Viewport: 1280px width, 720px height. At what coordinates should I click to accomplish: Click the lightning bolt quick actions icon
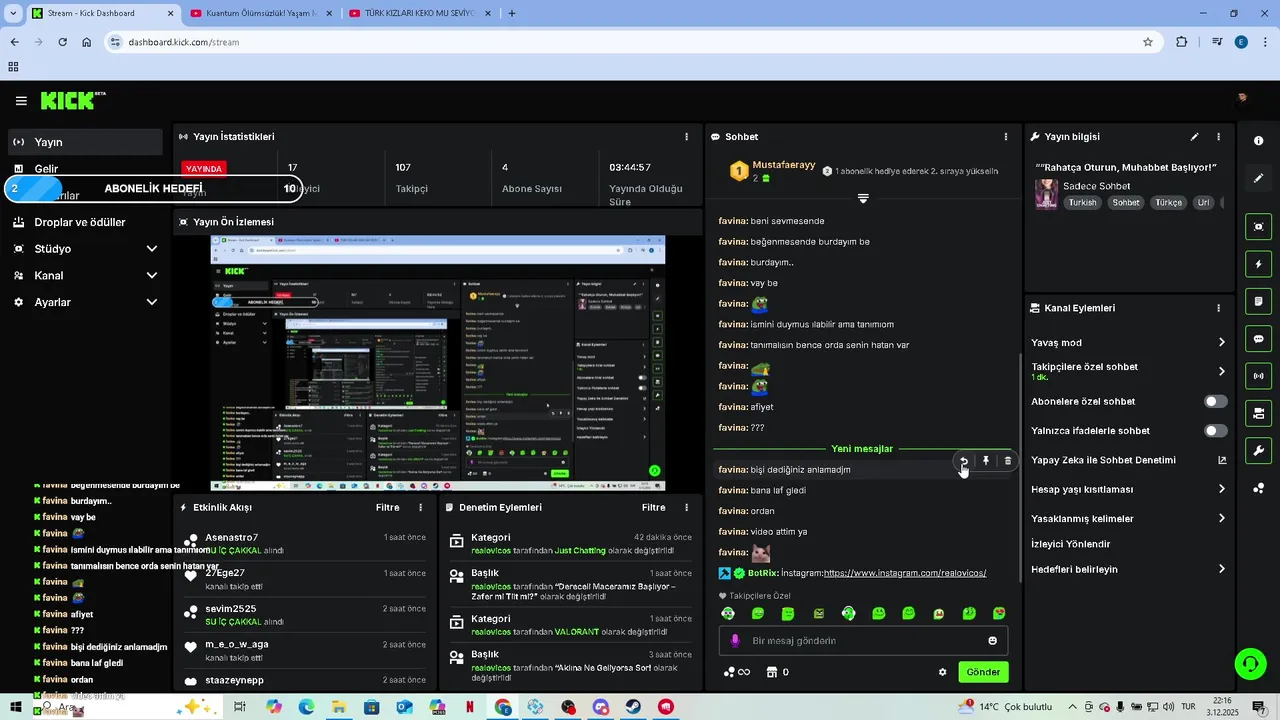1258,264
